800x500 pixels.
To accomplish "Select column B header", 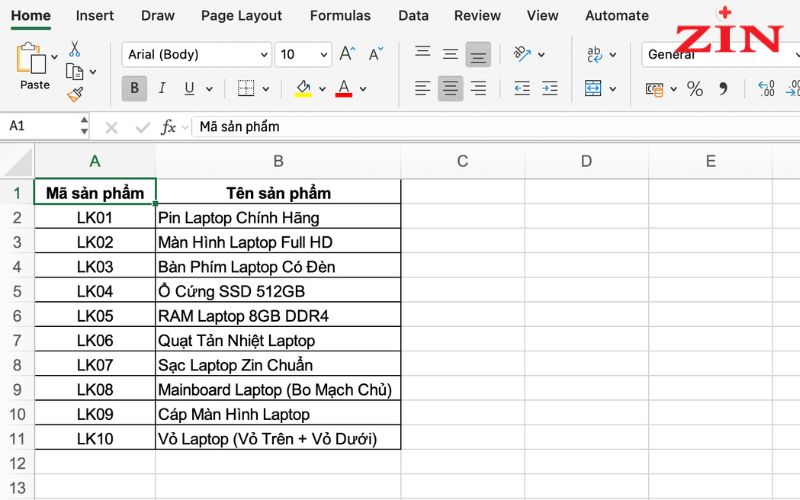I will (278, 162).
